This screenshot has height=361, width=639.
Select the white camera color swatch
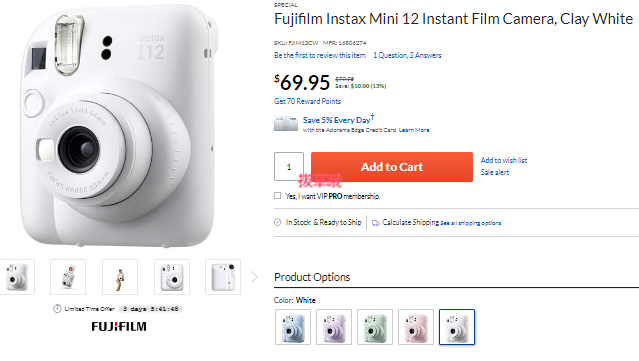coord(457,327)
